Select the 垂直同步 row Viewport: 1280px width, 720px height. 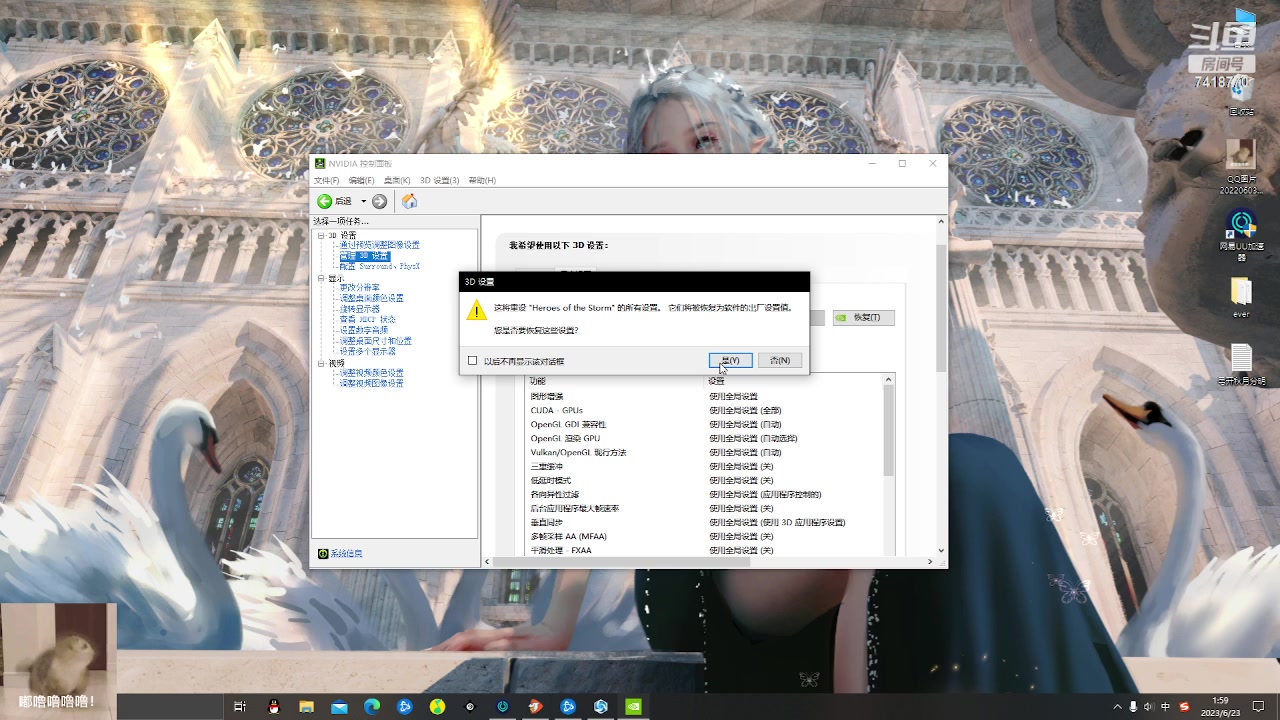705,522
